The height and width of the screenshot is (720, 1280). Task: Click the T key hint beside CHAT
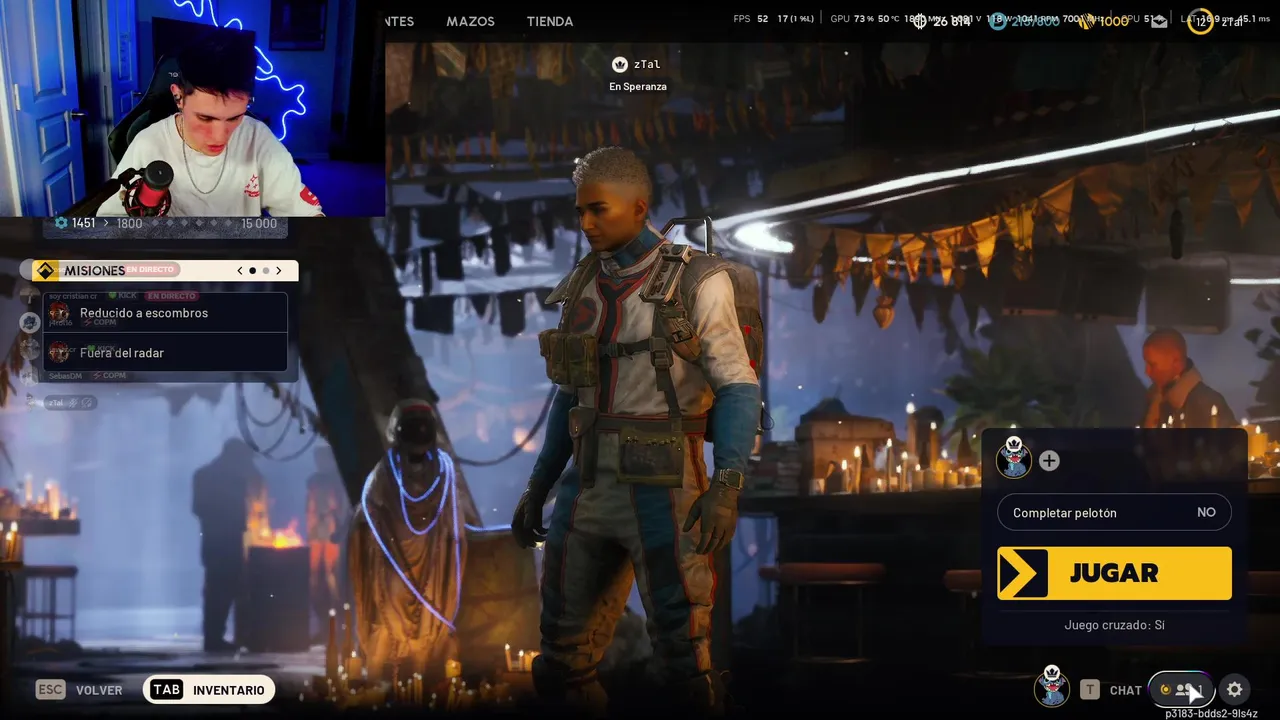point(1090,690)
